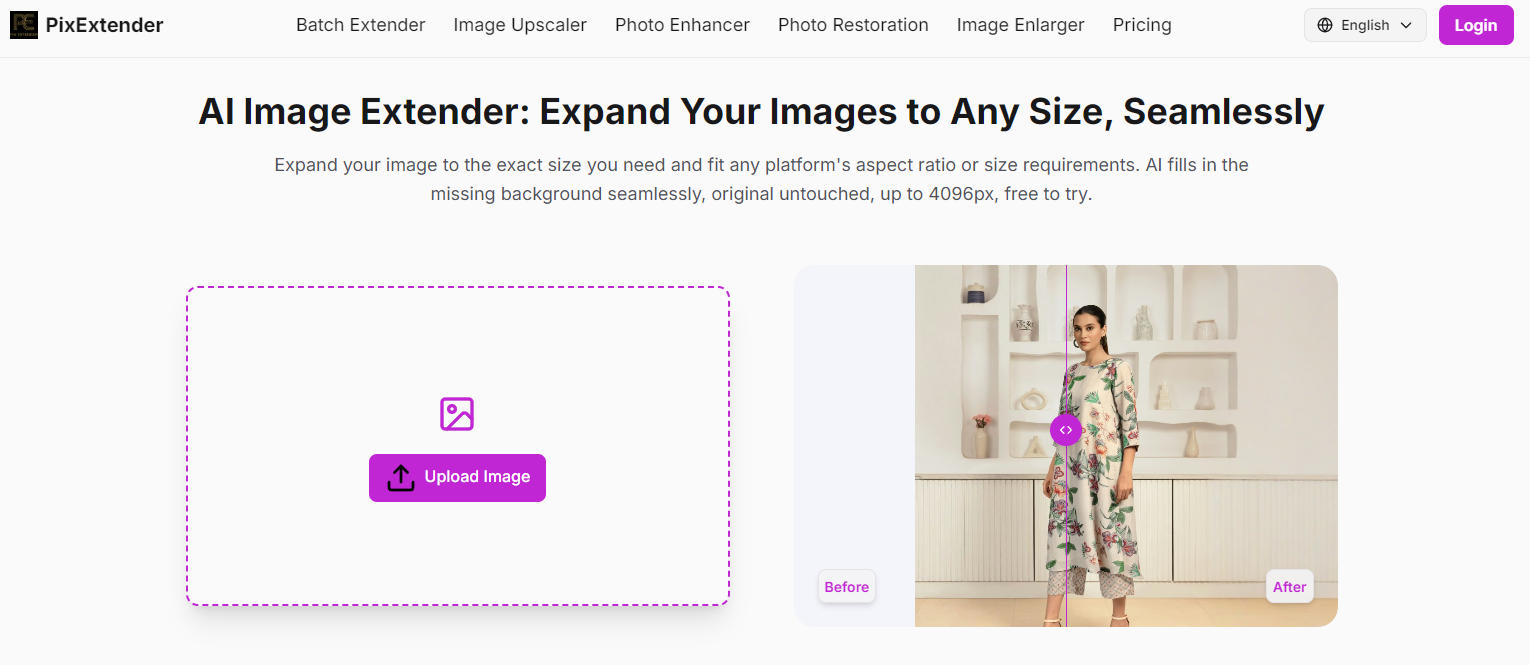The image size is (1530, 665).
Task: Click the Before label on comparison image
Action: 847,587
